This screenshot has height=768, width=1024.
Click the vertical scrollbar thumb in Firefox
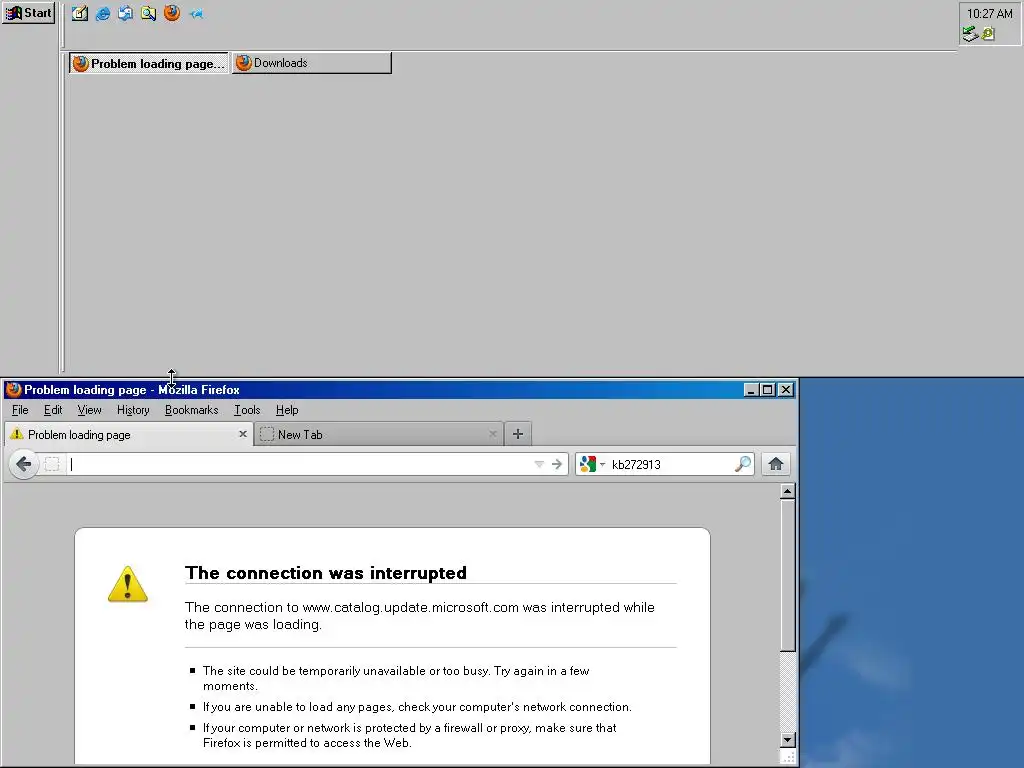[x=788, y=575]
